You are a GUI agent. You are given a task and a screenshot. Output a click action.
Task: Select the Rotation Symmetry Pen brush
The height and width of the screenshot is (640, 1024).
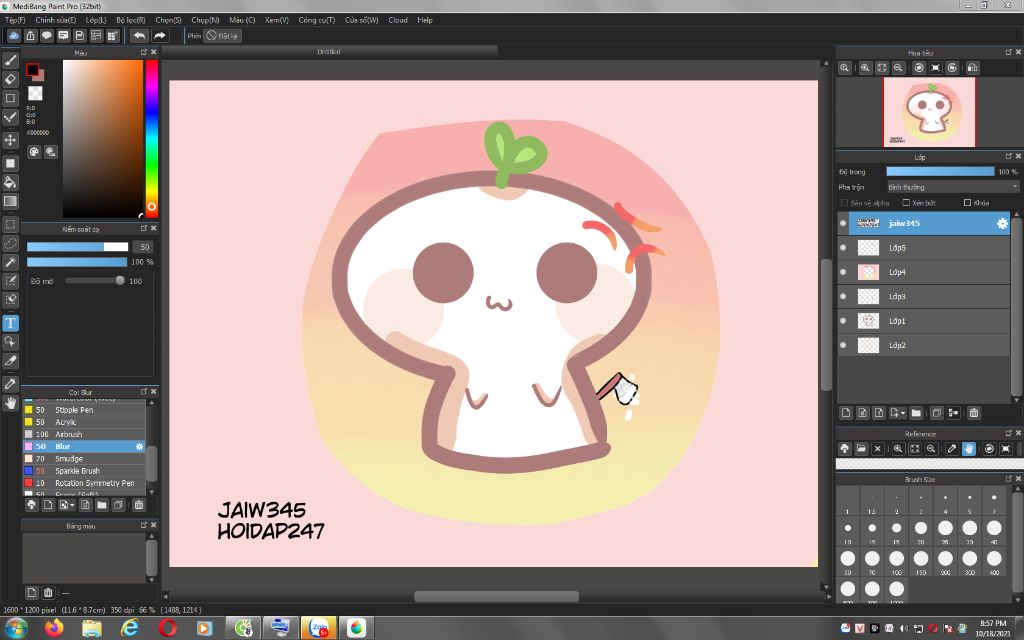84,483
